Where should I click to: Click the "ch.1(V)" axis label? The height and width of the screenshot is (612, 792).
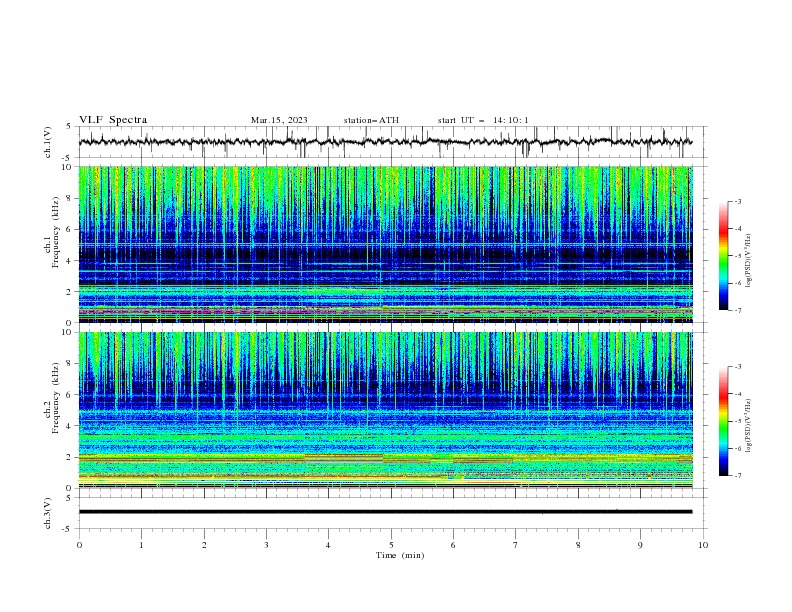pos(48,142)
